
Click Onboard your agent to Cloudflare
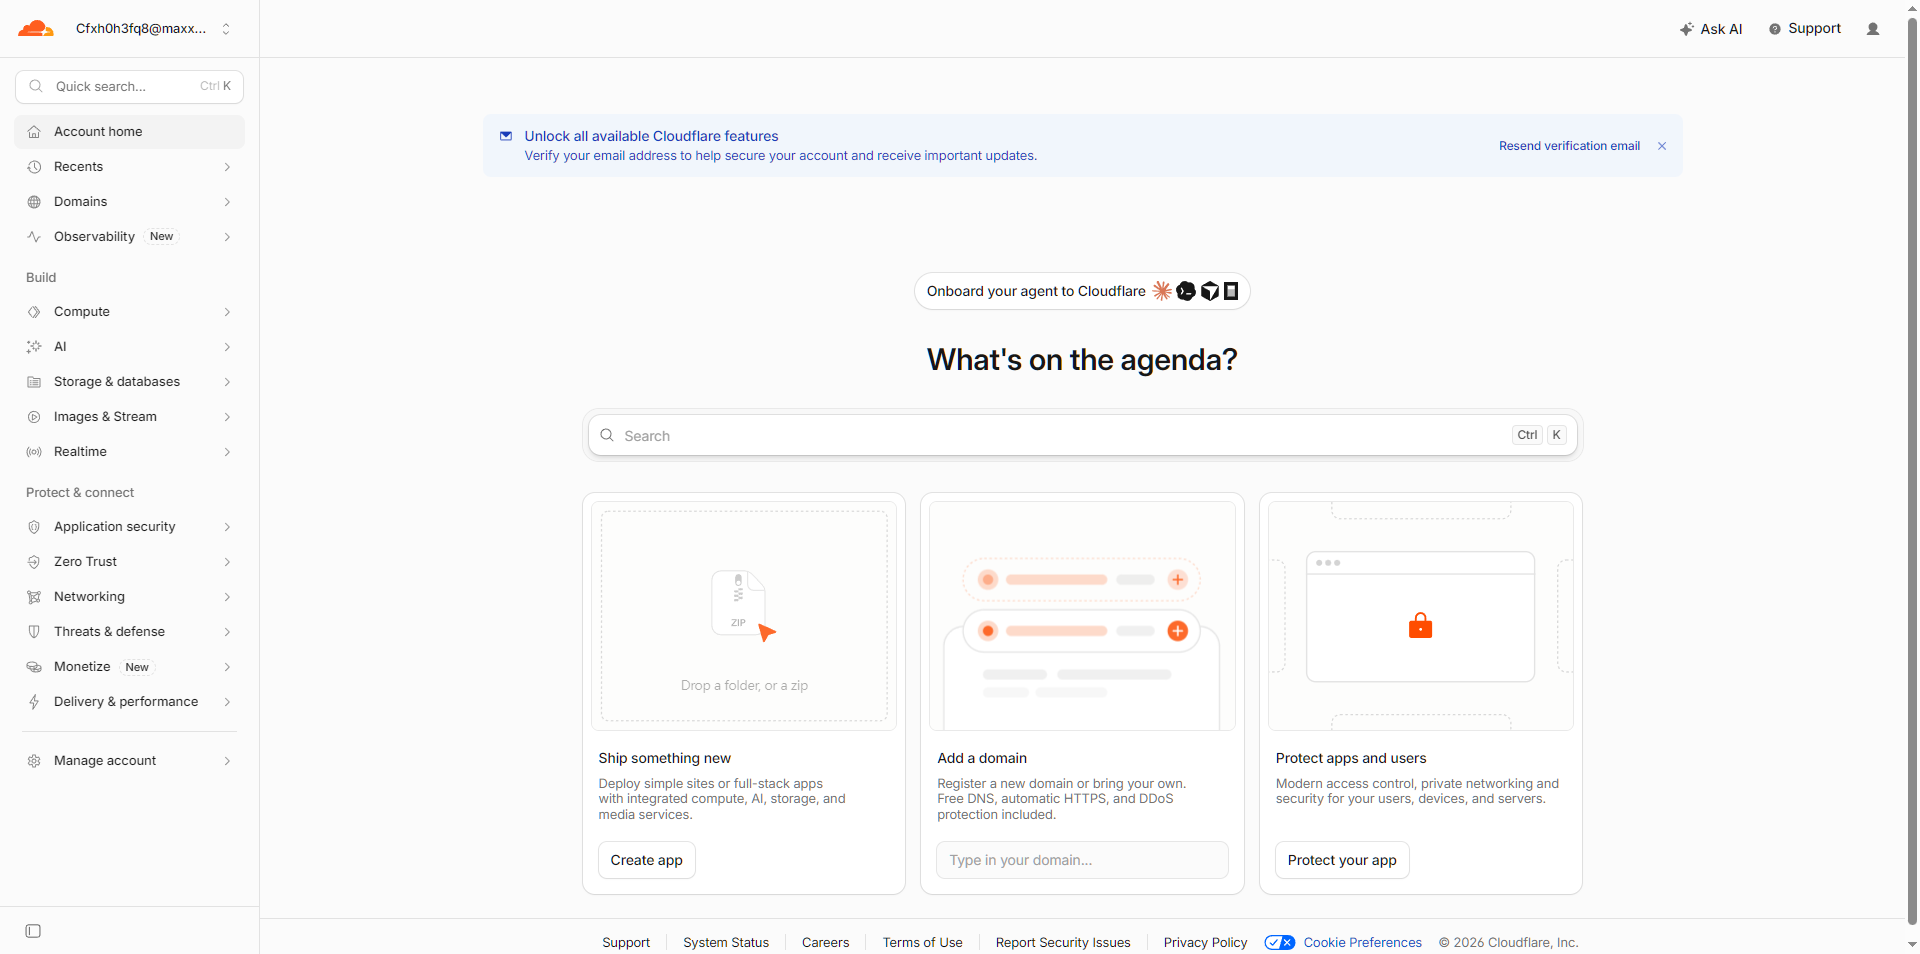point(1082,291)
